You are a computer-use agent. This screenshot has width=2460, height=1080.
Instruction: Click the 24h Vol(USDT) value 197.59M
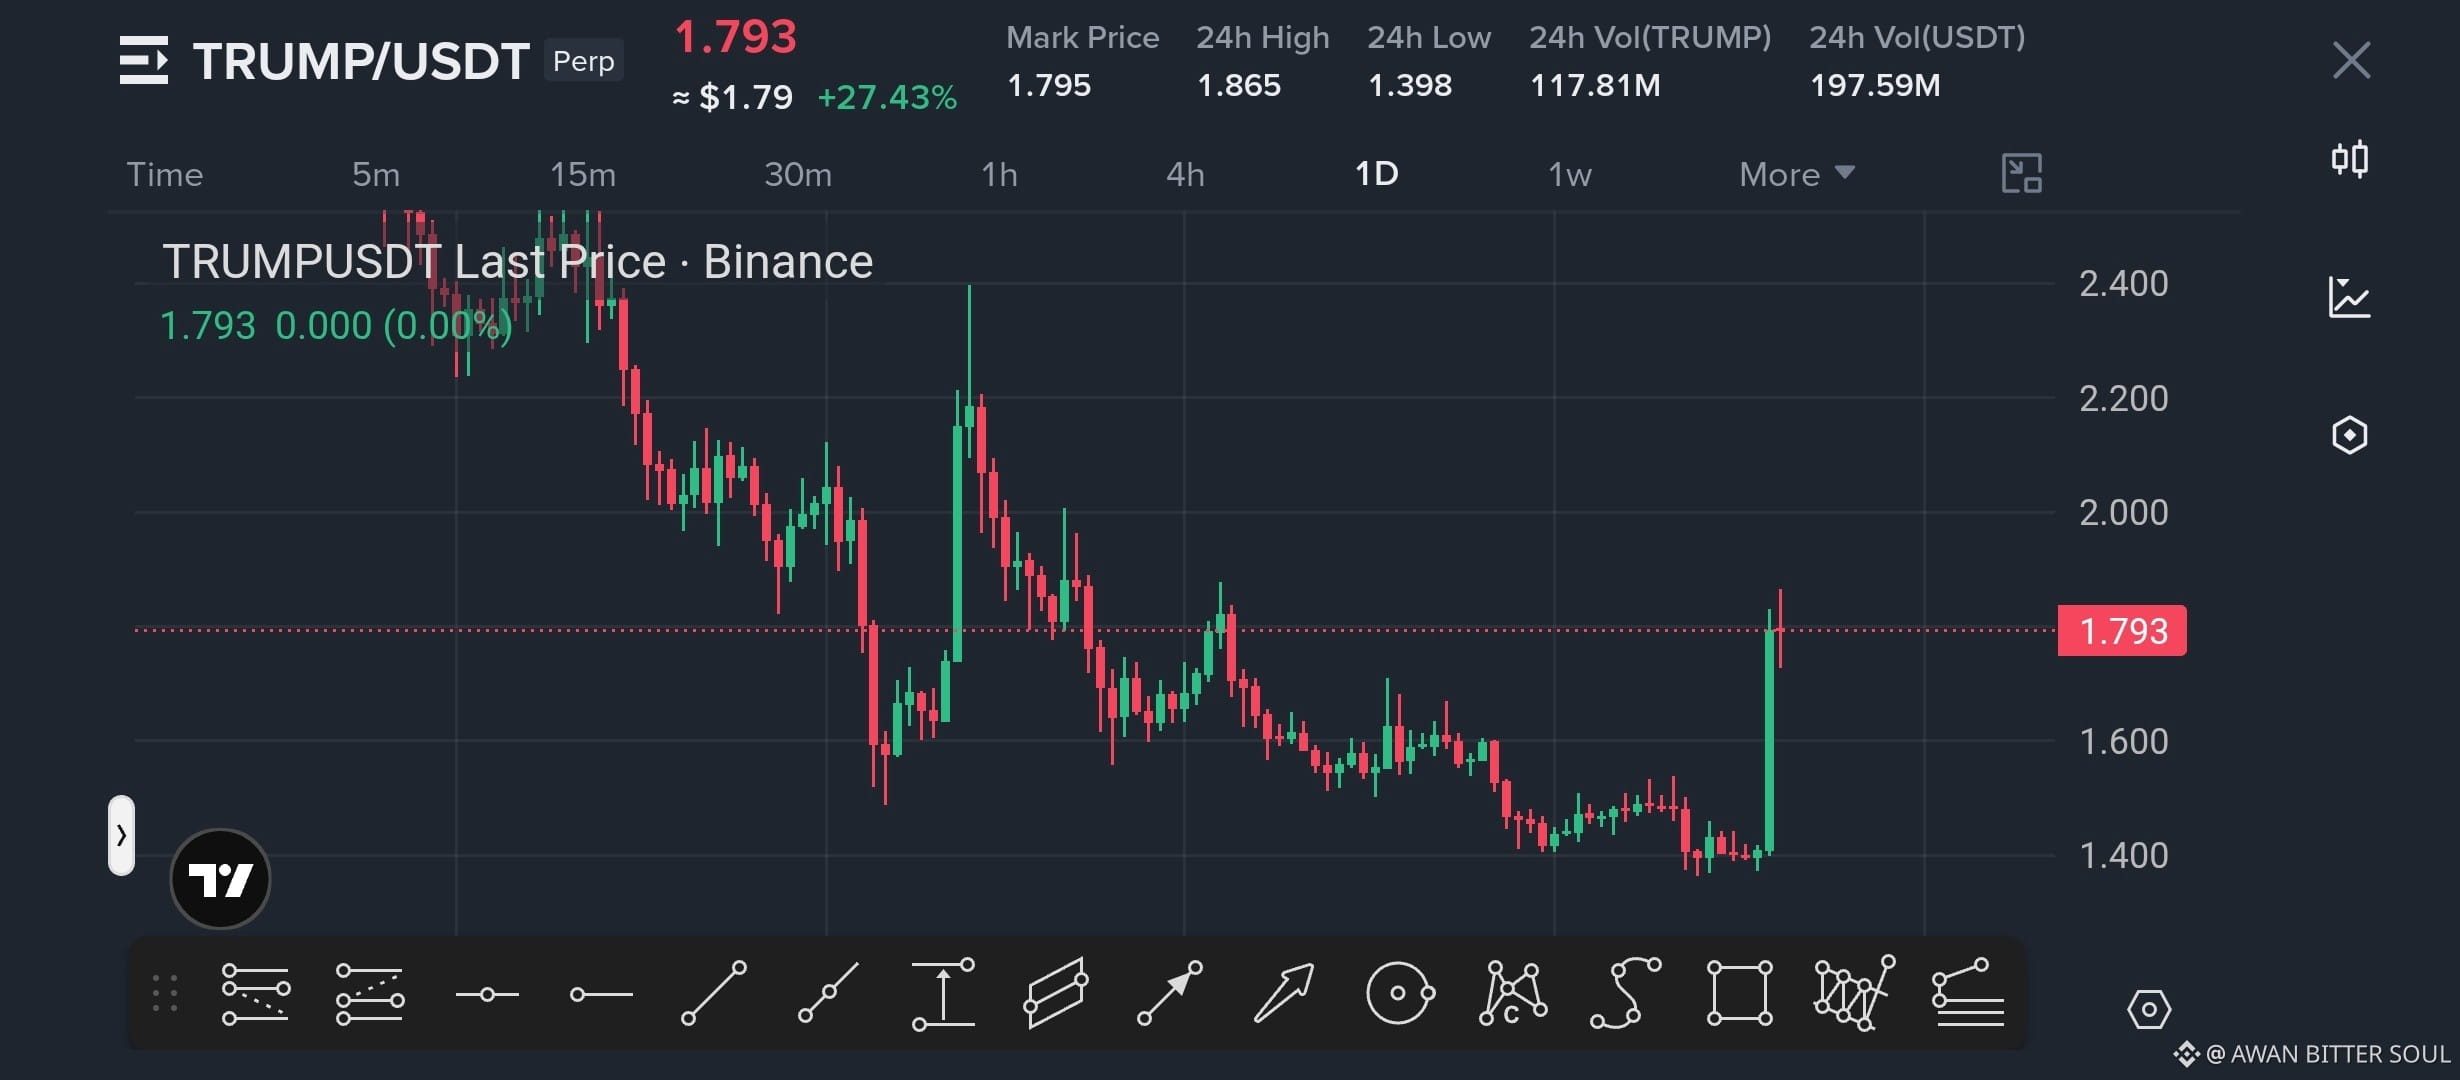pyautogui.click(x=1875, y=85)
